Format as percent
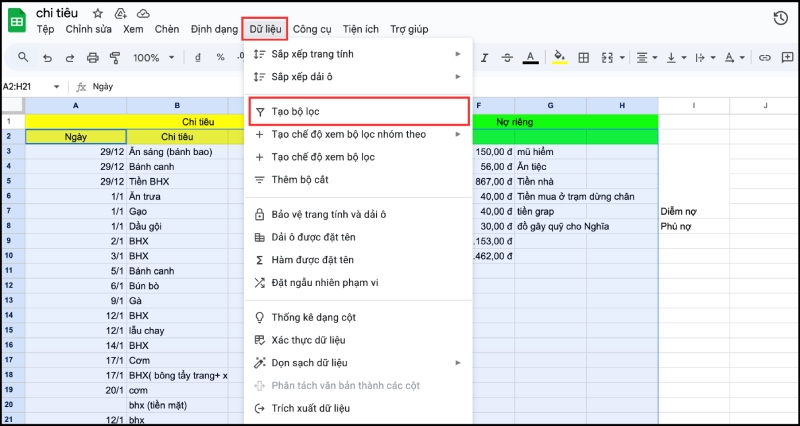The image size is (800, 426). pyautogui.click(x=220, y=58)
